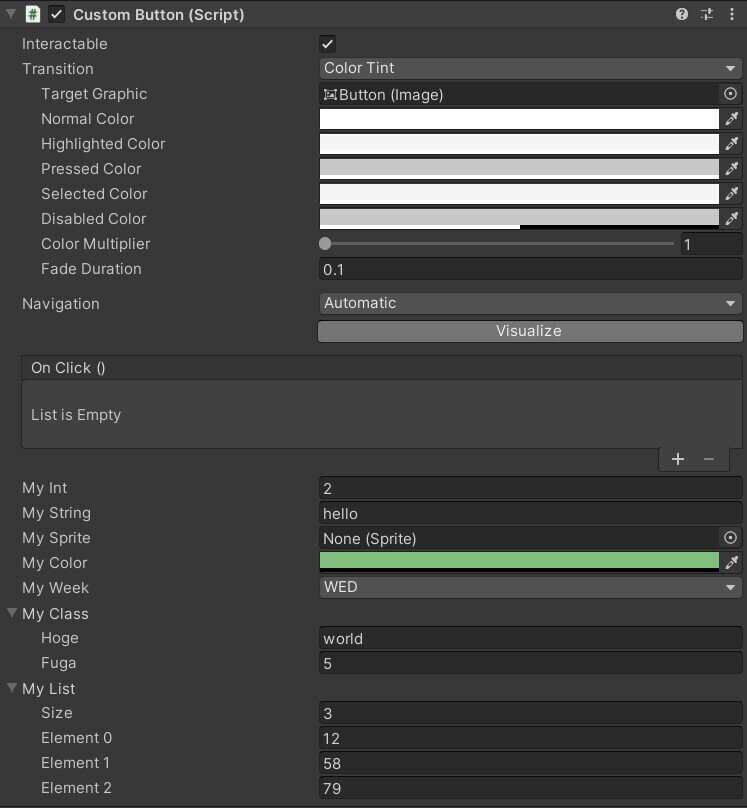Click the Color Multiplier label
Image resolution: width=747 pixels, height=808 pixels.
point(96,244)
